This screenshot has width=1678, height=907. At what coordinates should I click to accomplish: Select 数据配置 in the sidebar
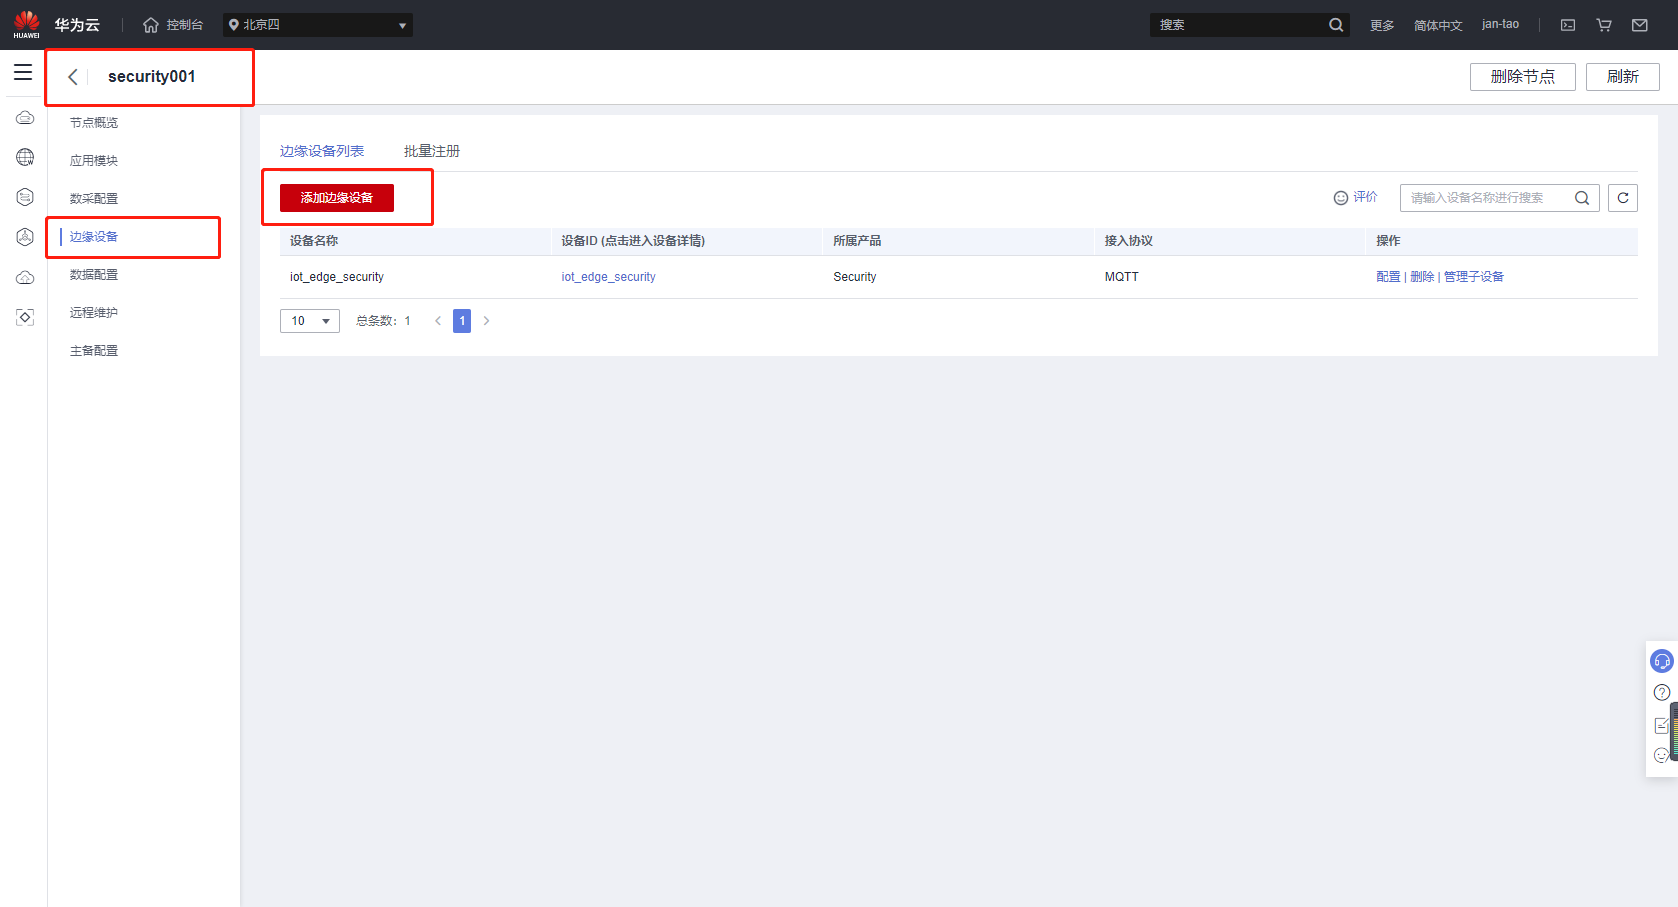[x=94, y=275]
